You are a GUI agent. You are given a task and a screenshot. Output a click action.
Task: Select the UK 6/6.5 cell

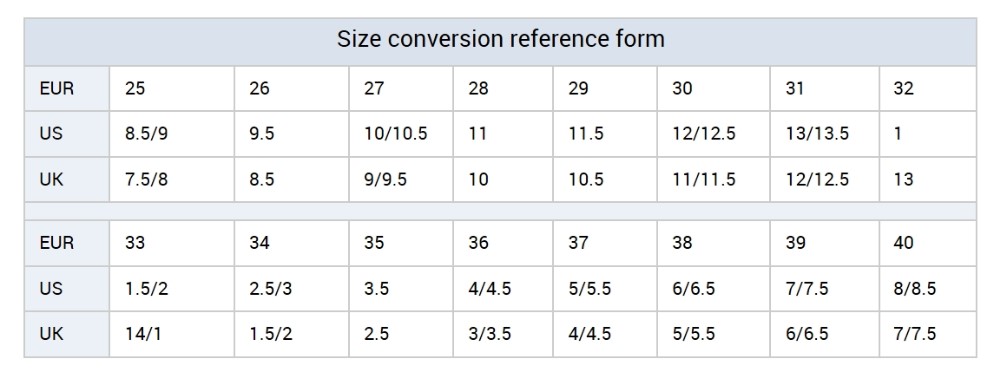825,334
